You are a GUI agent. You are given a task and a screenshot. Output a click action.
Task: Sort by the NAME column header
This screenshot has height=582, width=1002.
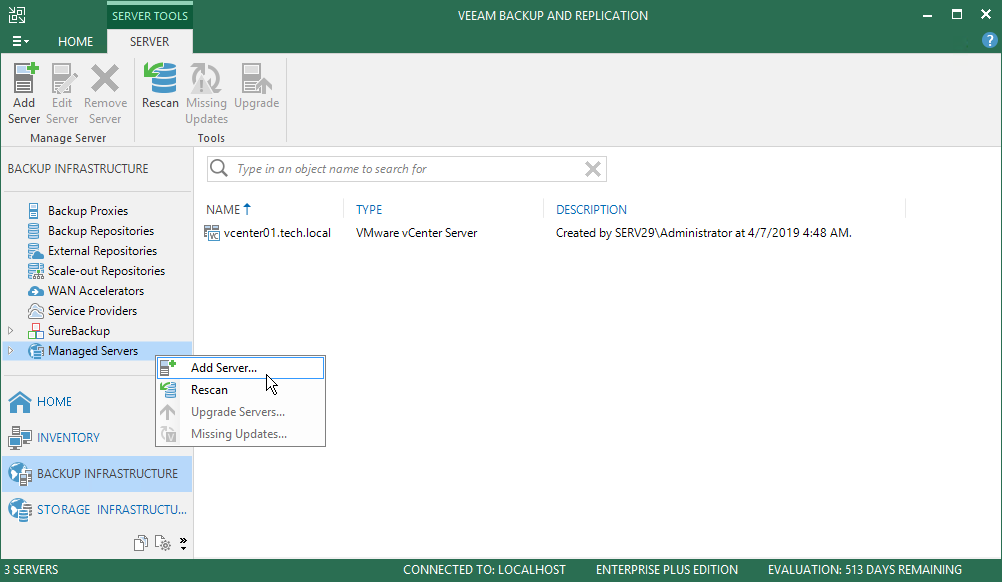click(228, 210)
